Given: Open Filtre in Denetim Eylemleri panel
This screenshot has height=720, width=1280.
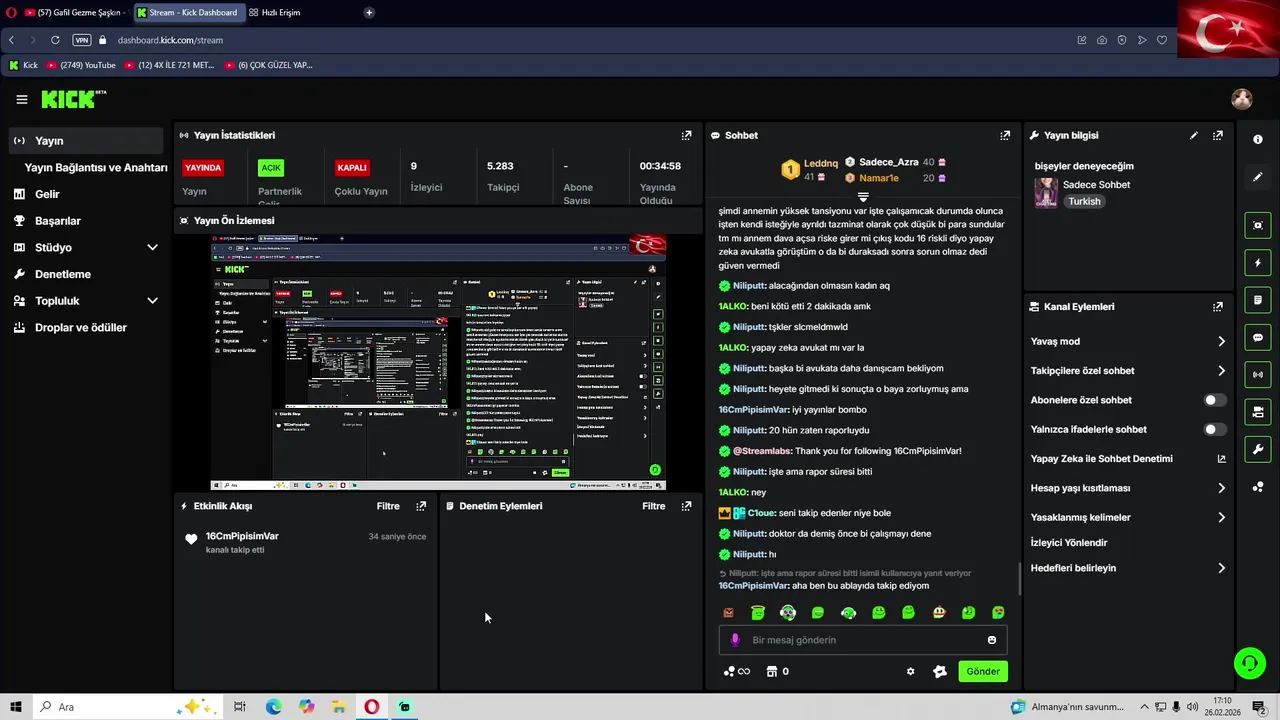Looking at the screenshot, I should coord(653,506).
